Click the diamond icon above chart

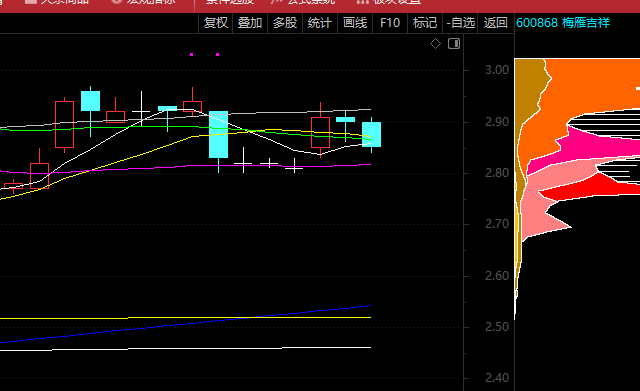point(436,44)
